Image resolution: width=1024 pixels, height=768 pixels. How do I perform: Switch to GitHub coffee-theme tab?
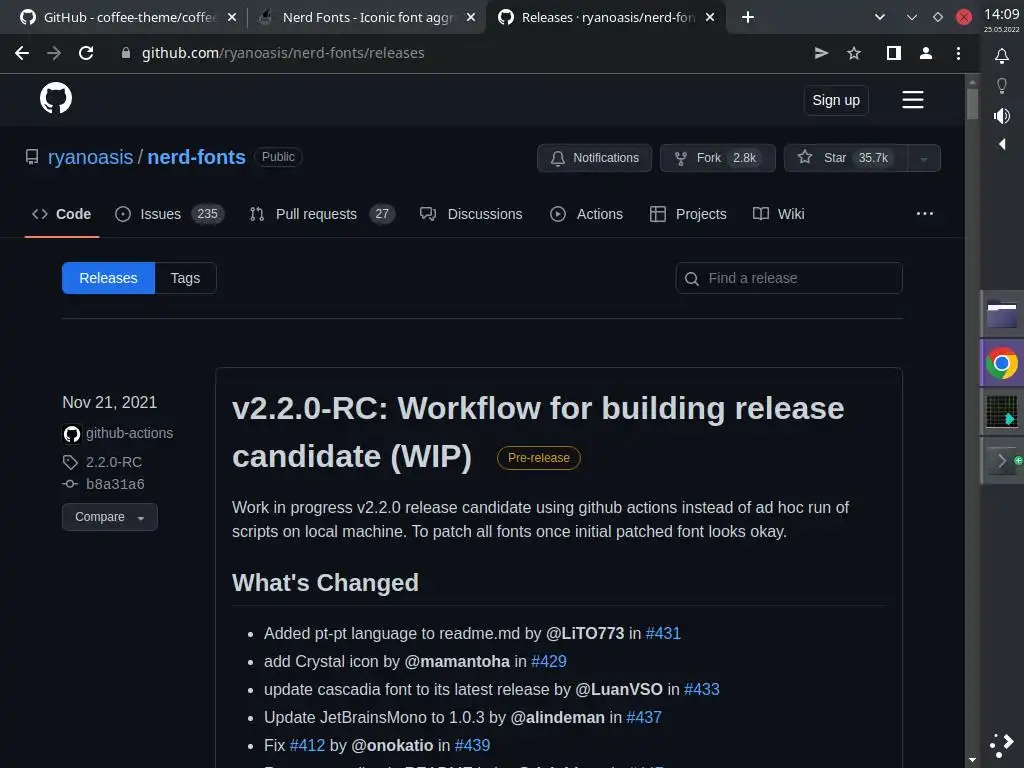coord(130,17)
